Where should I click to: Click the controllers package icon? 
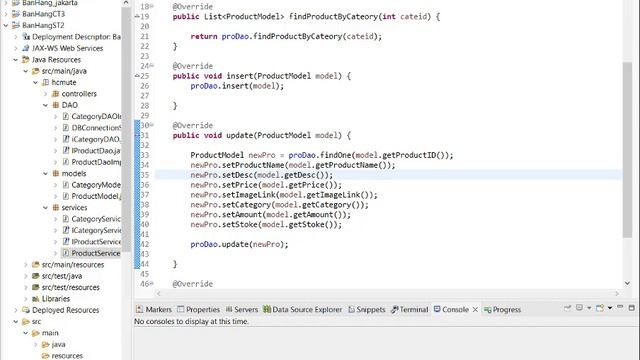(56, 94)
